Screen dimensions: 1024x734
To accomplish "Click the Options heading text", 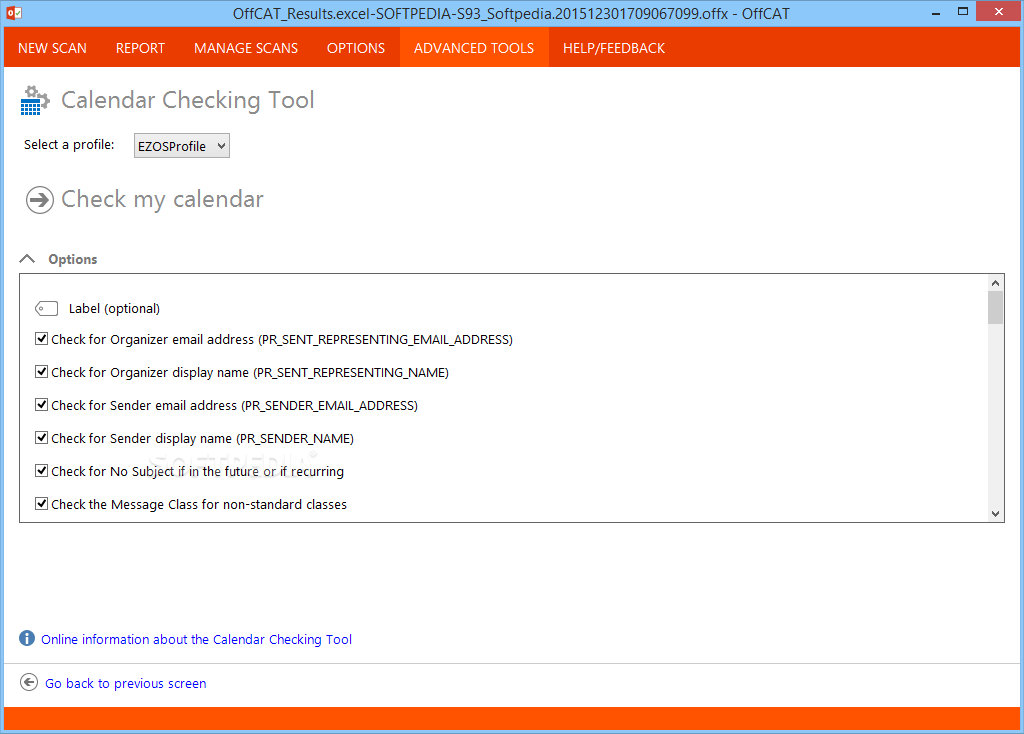I will pos(72,259).
